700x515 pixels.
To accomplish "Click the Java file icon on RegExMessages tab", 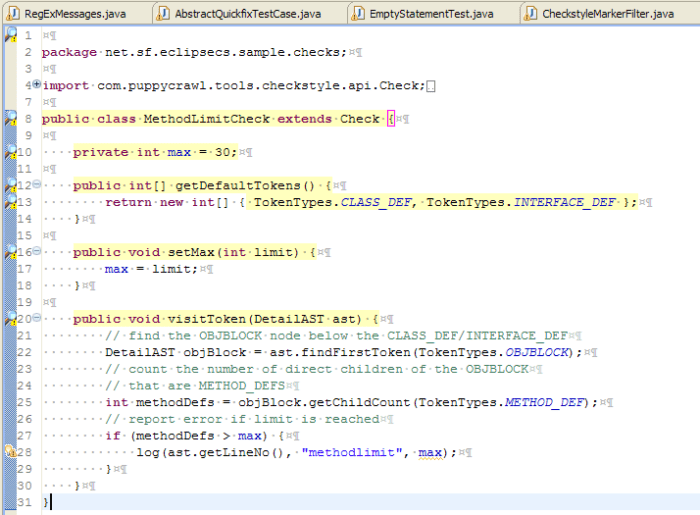I will click(13, 13).
